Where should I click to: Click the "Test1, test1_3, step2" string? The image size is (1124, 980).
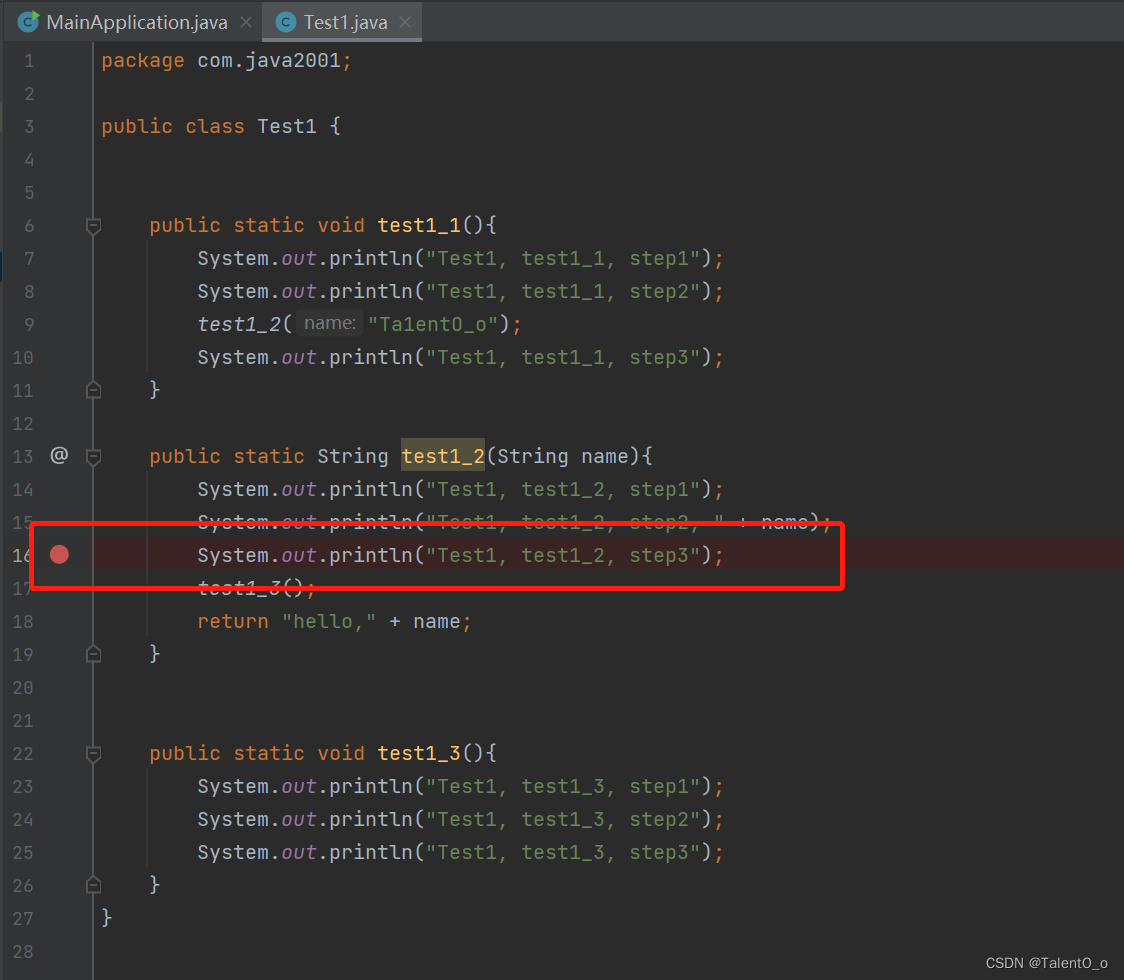coord(563,819)
